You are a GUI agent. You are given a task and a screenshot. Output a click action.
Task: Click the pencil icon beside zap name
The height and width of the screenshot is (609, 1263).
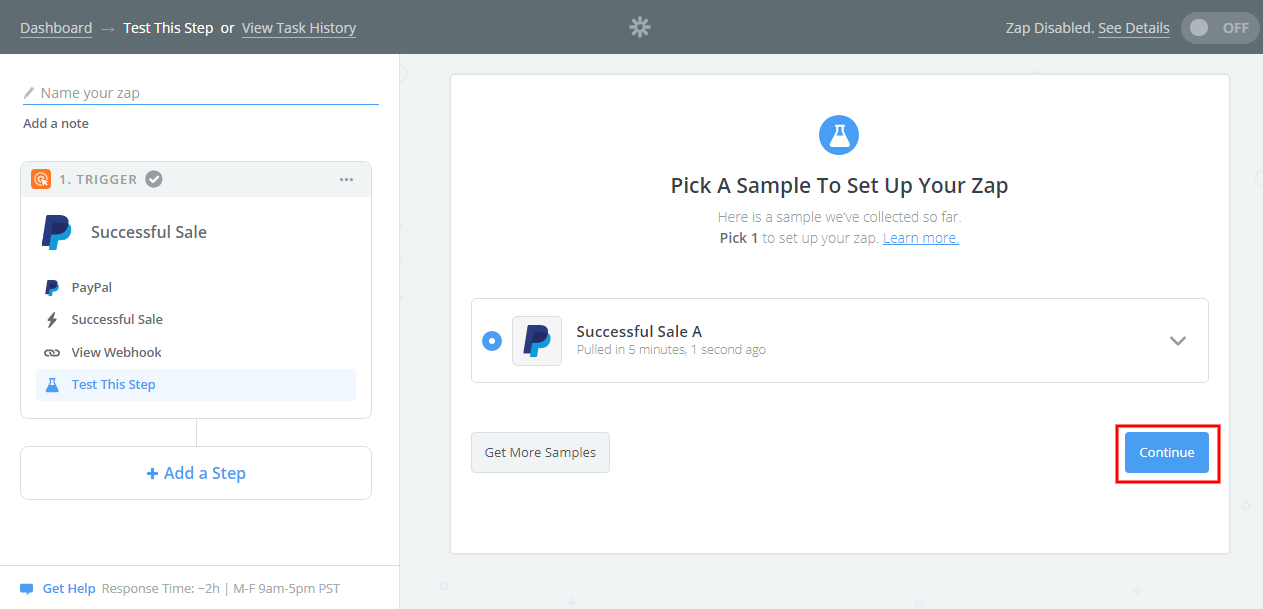(x=29, y=93)
